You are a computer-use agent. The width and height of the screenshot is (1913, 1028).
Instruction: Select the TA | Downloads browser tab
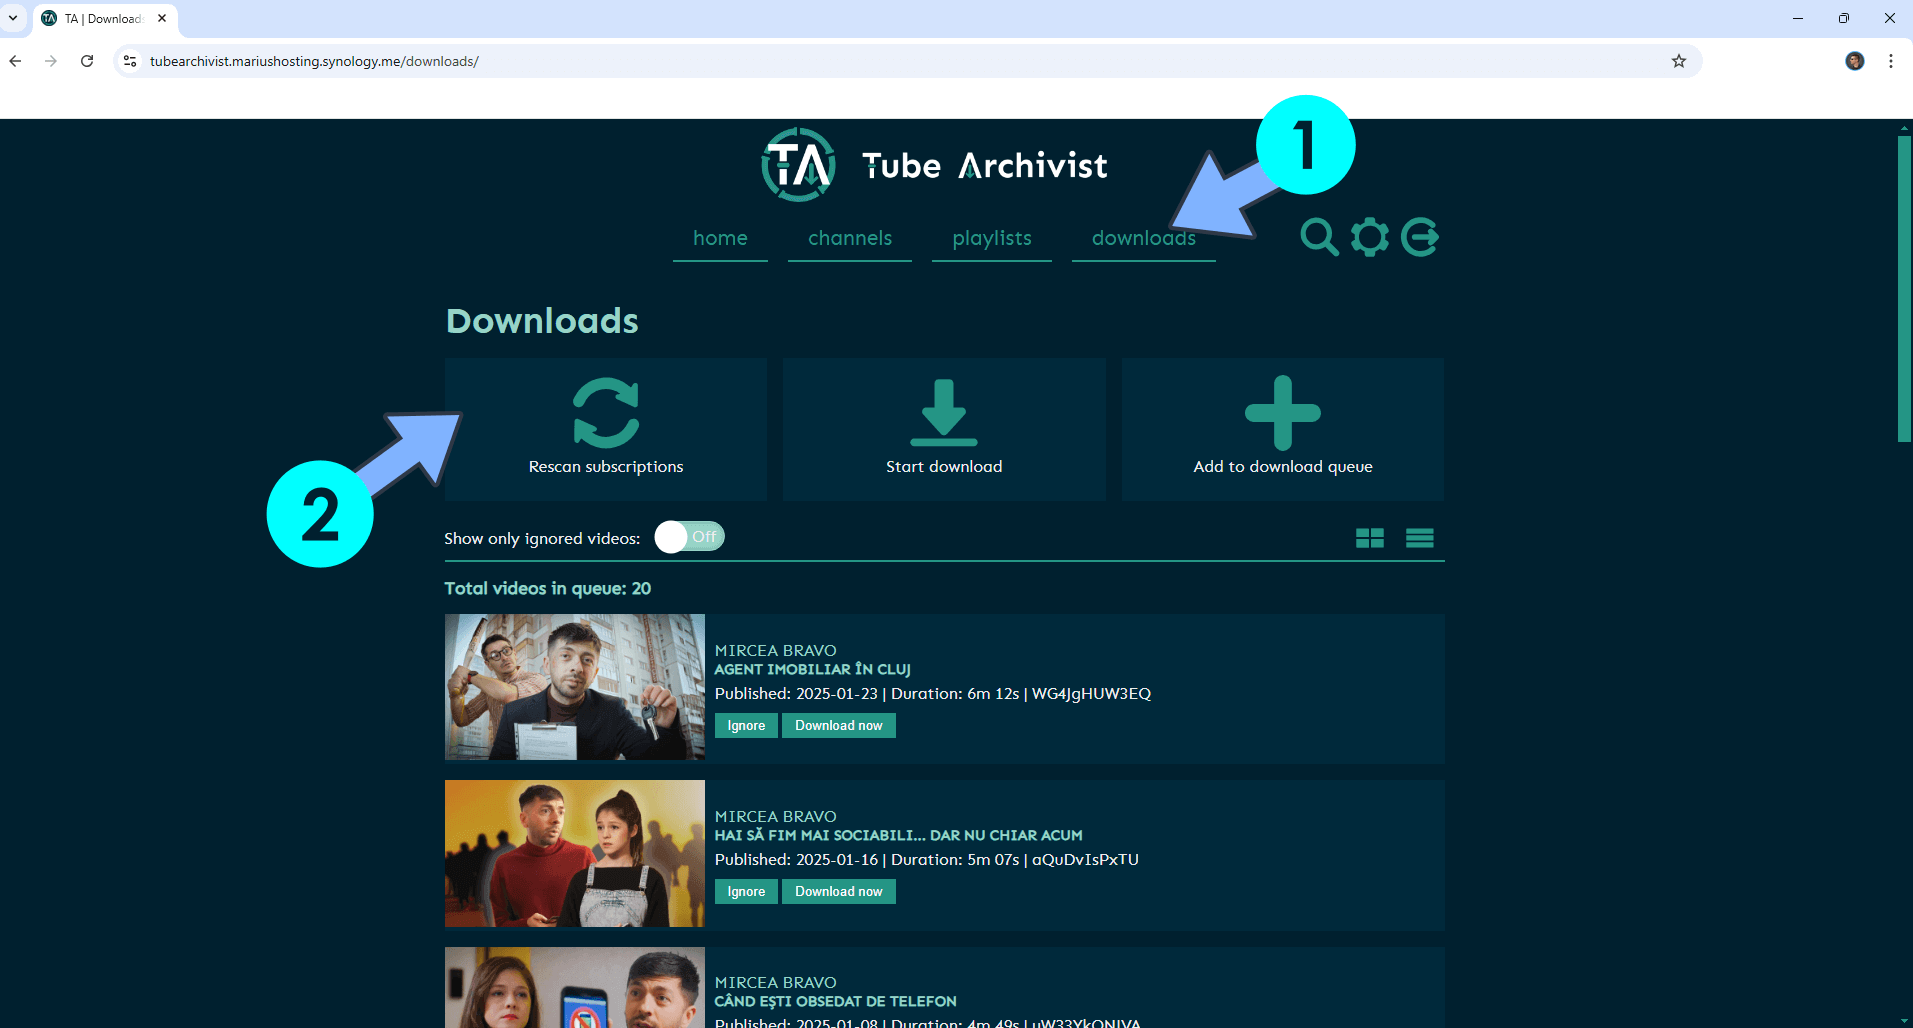point(105,19)
